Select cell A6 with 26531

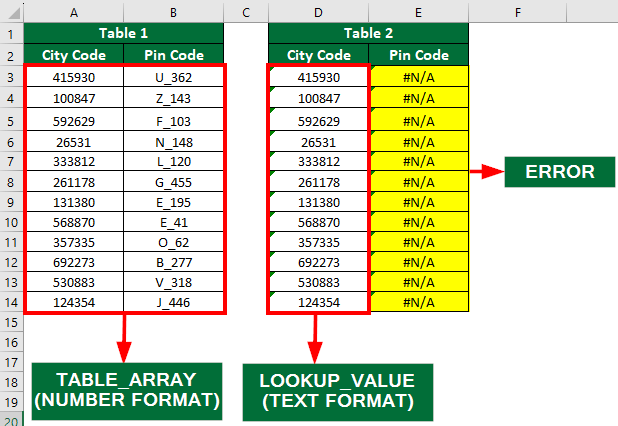coord(74,142)
